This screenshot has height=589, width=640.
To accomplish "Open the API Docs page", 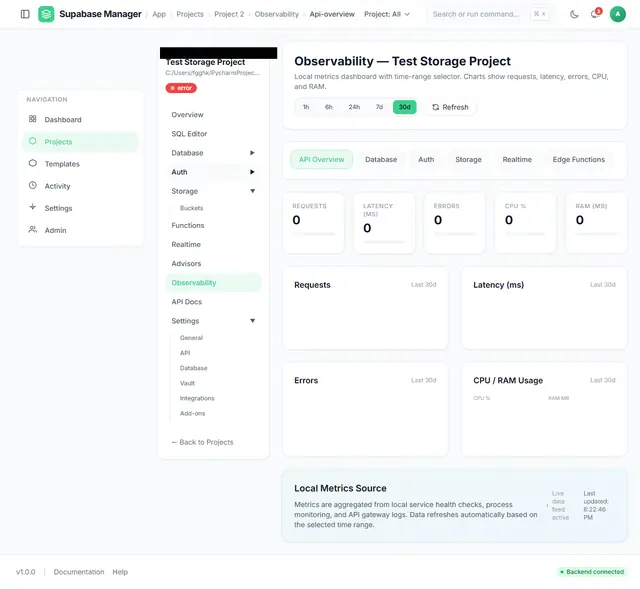I will coord(213,302).
